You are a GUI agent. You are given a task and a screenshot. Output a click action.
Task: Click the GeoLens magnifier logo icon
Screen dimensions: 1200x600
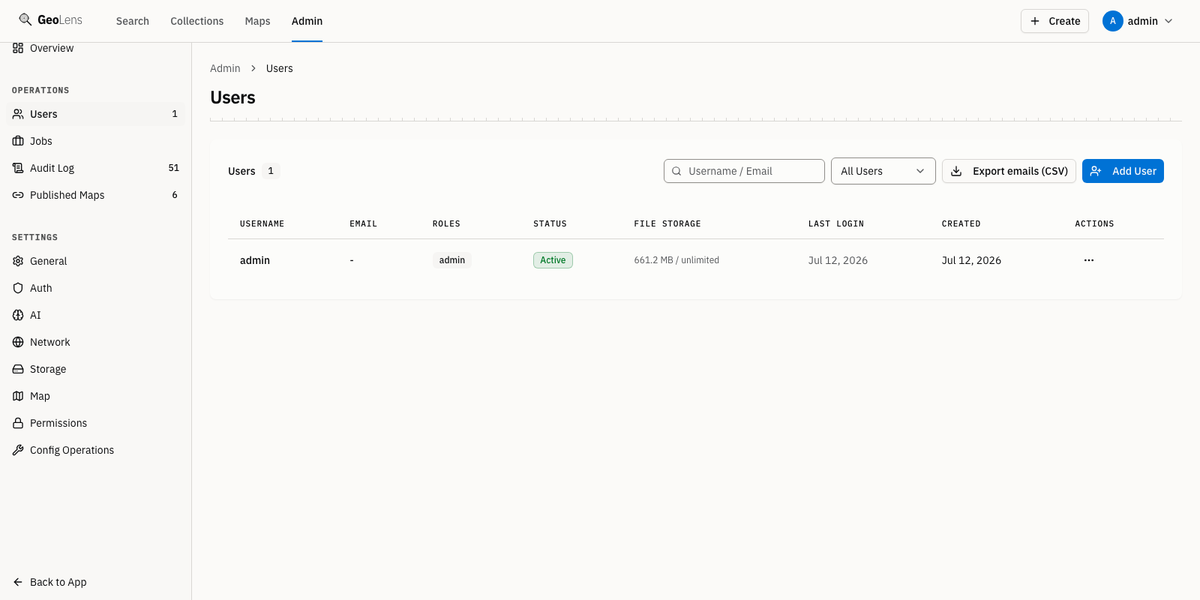pos(25,20)
